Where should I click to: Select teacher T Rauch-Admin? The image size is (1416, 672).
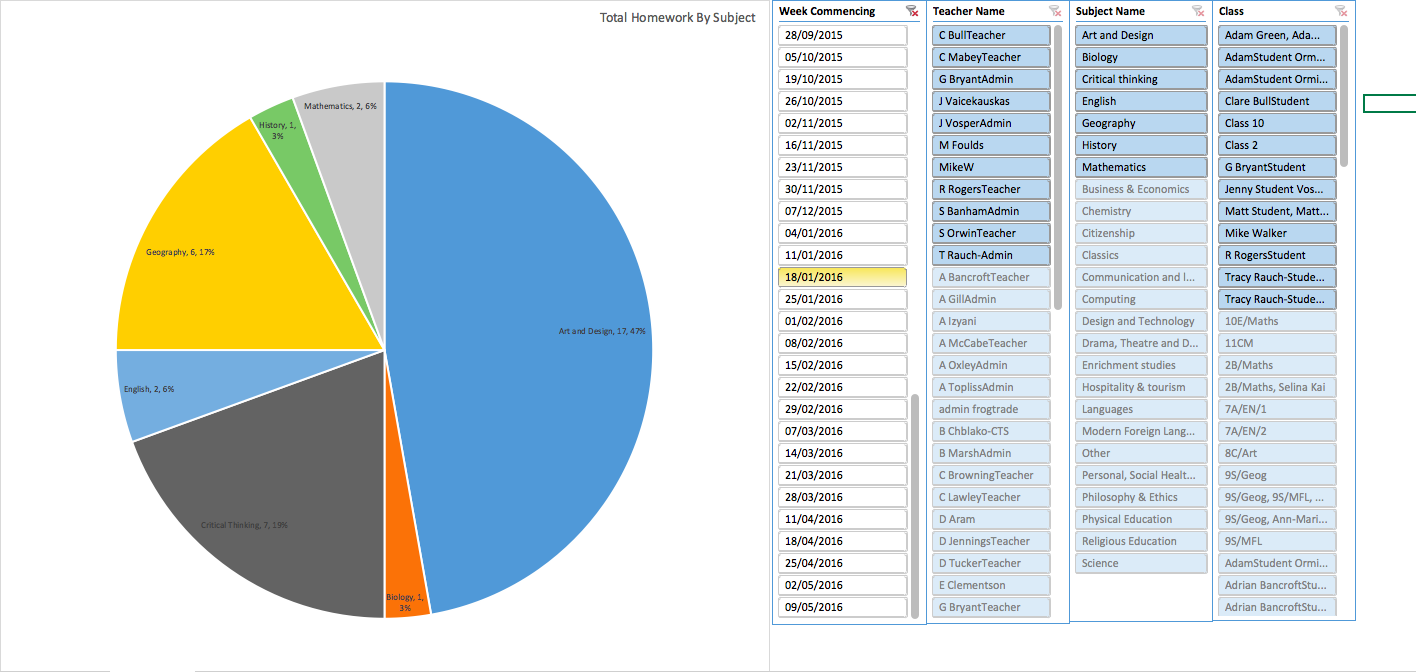pyautogui.click(x=991, y=255)
